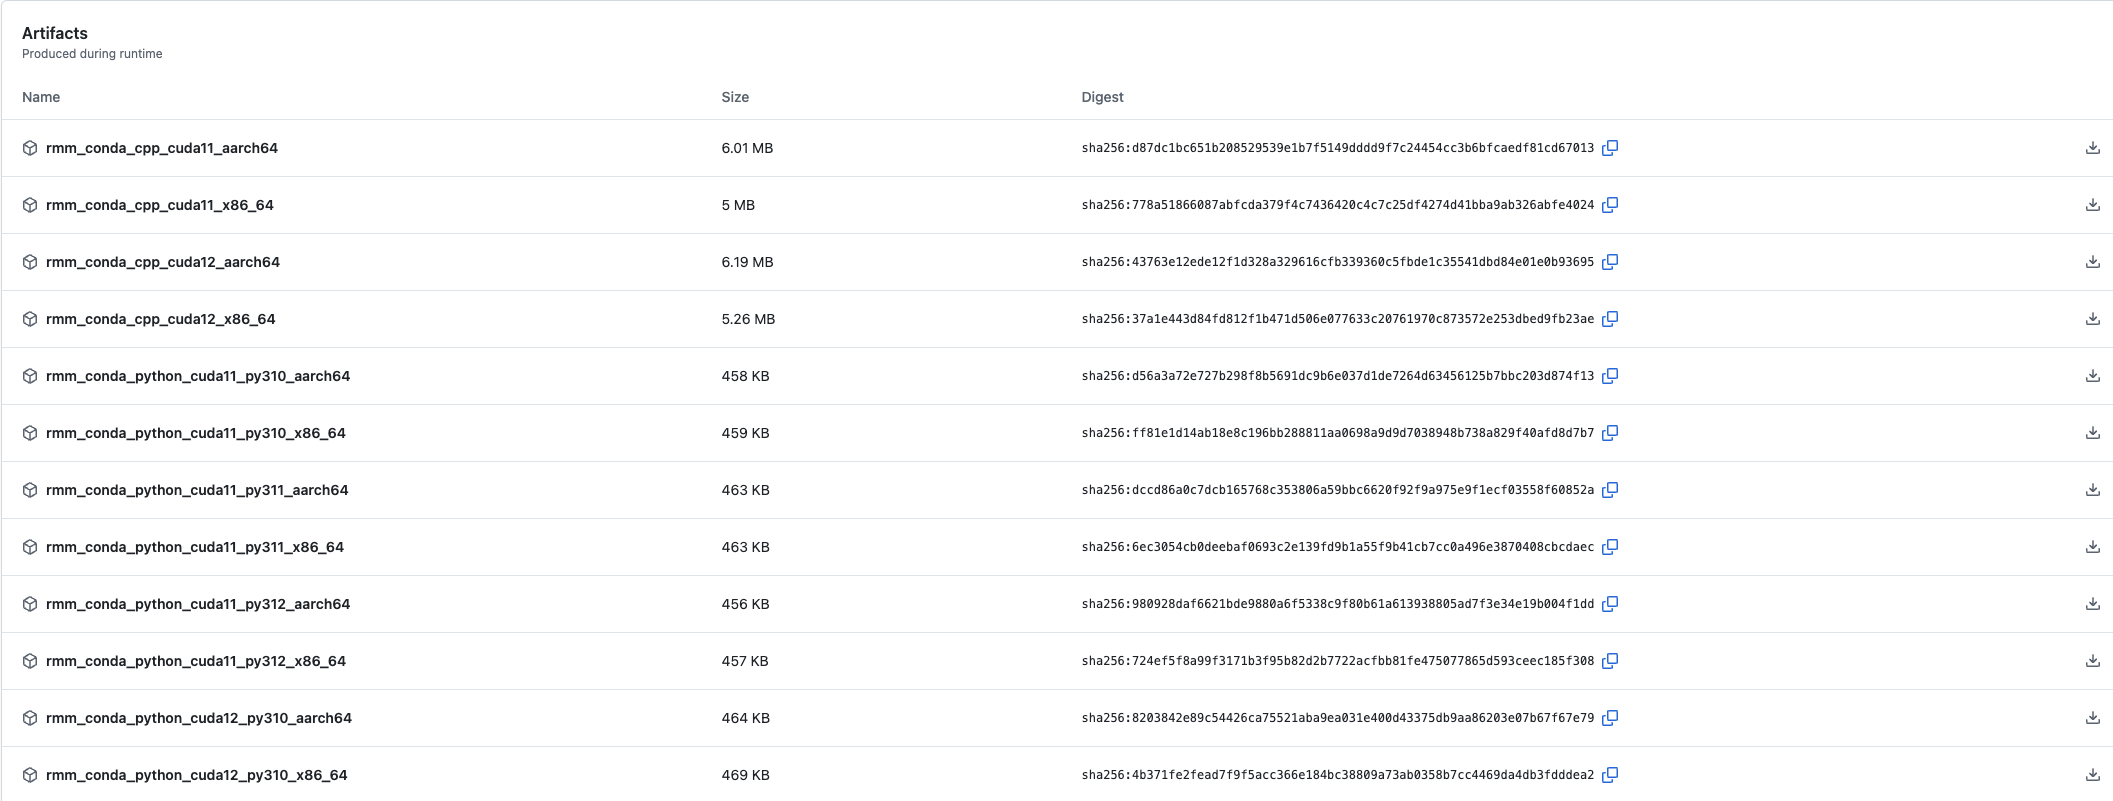This screenshot has width=2113, height=801.
Task: Select the sha256 digest text of rmm_conda_python_cuda11_py312_aarch64
Action: 1337,604
